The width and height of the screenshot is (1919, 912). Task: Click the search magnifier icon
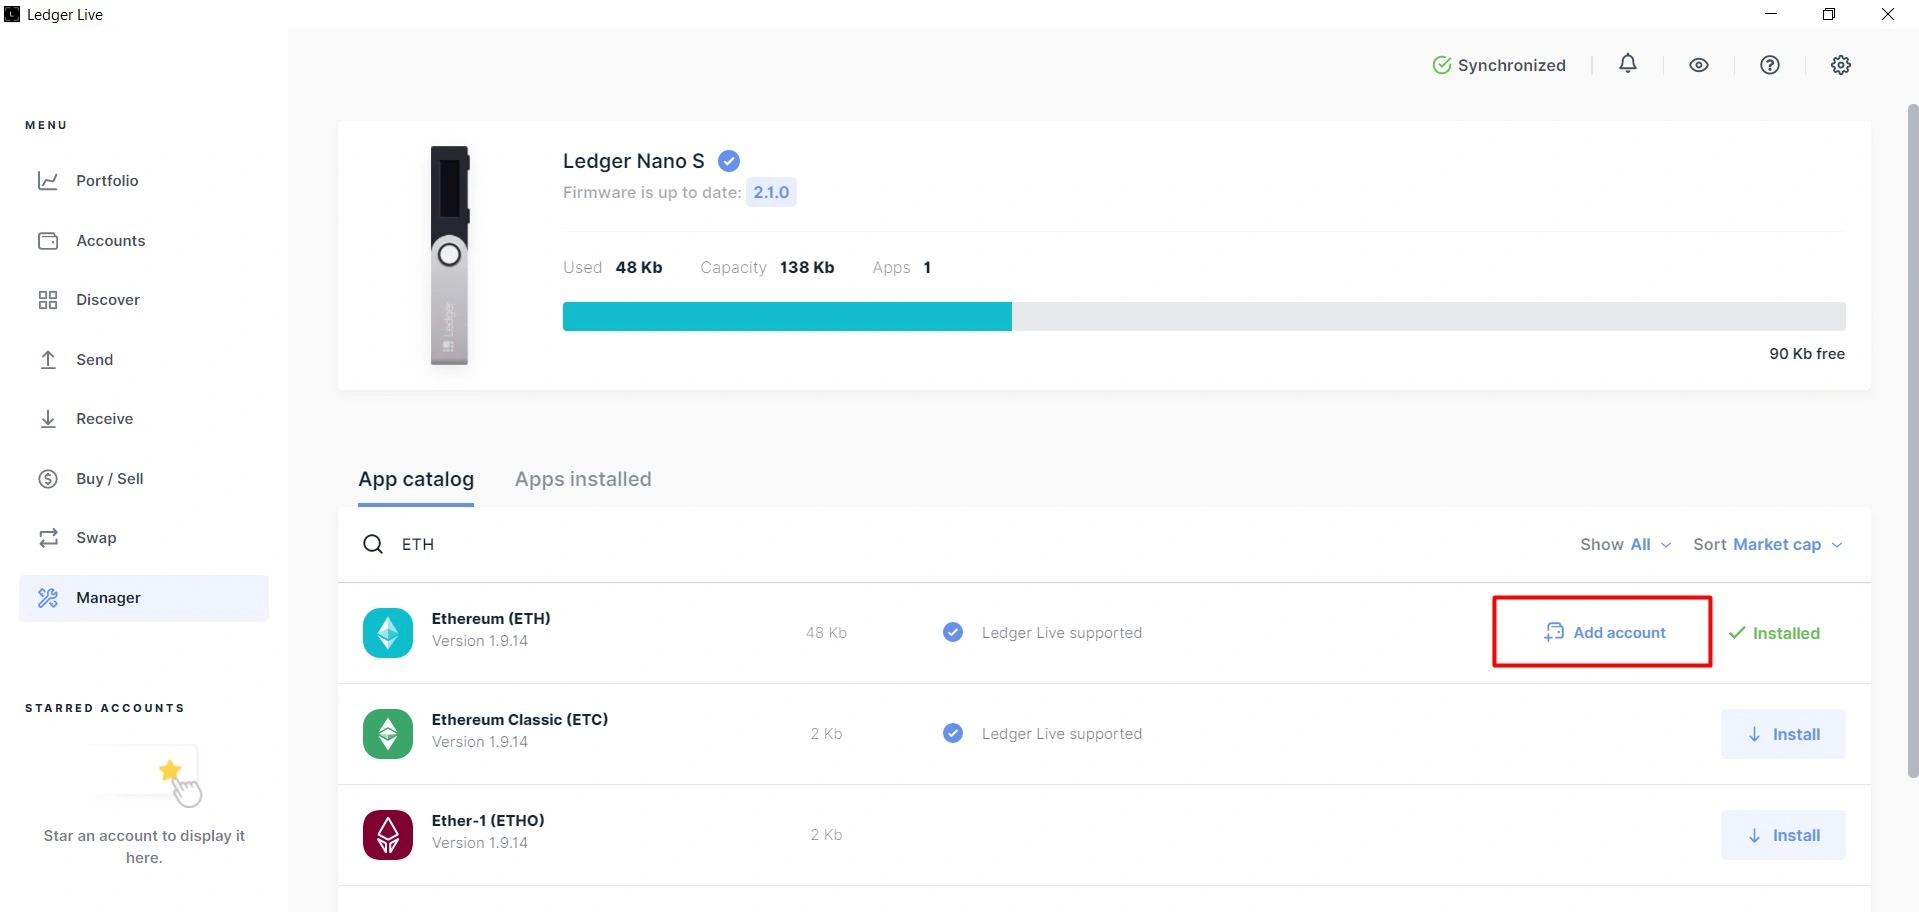click(x=373, y=544)
